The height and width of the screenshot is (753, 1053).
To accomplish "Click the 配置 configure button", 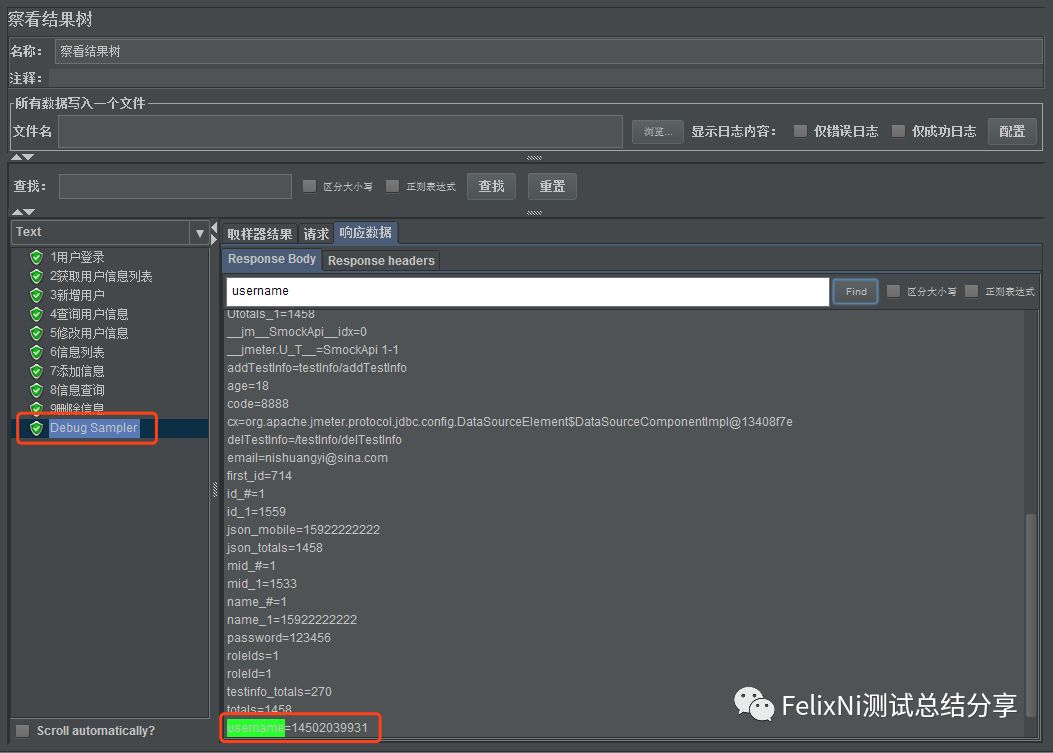I will click(x=1012, y=131).
